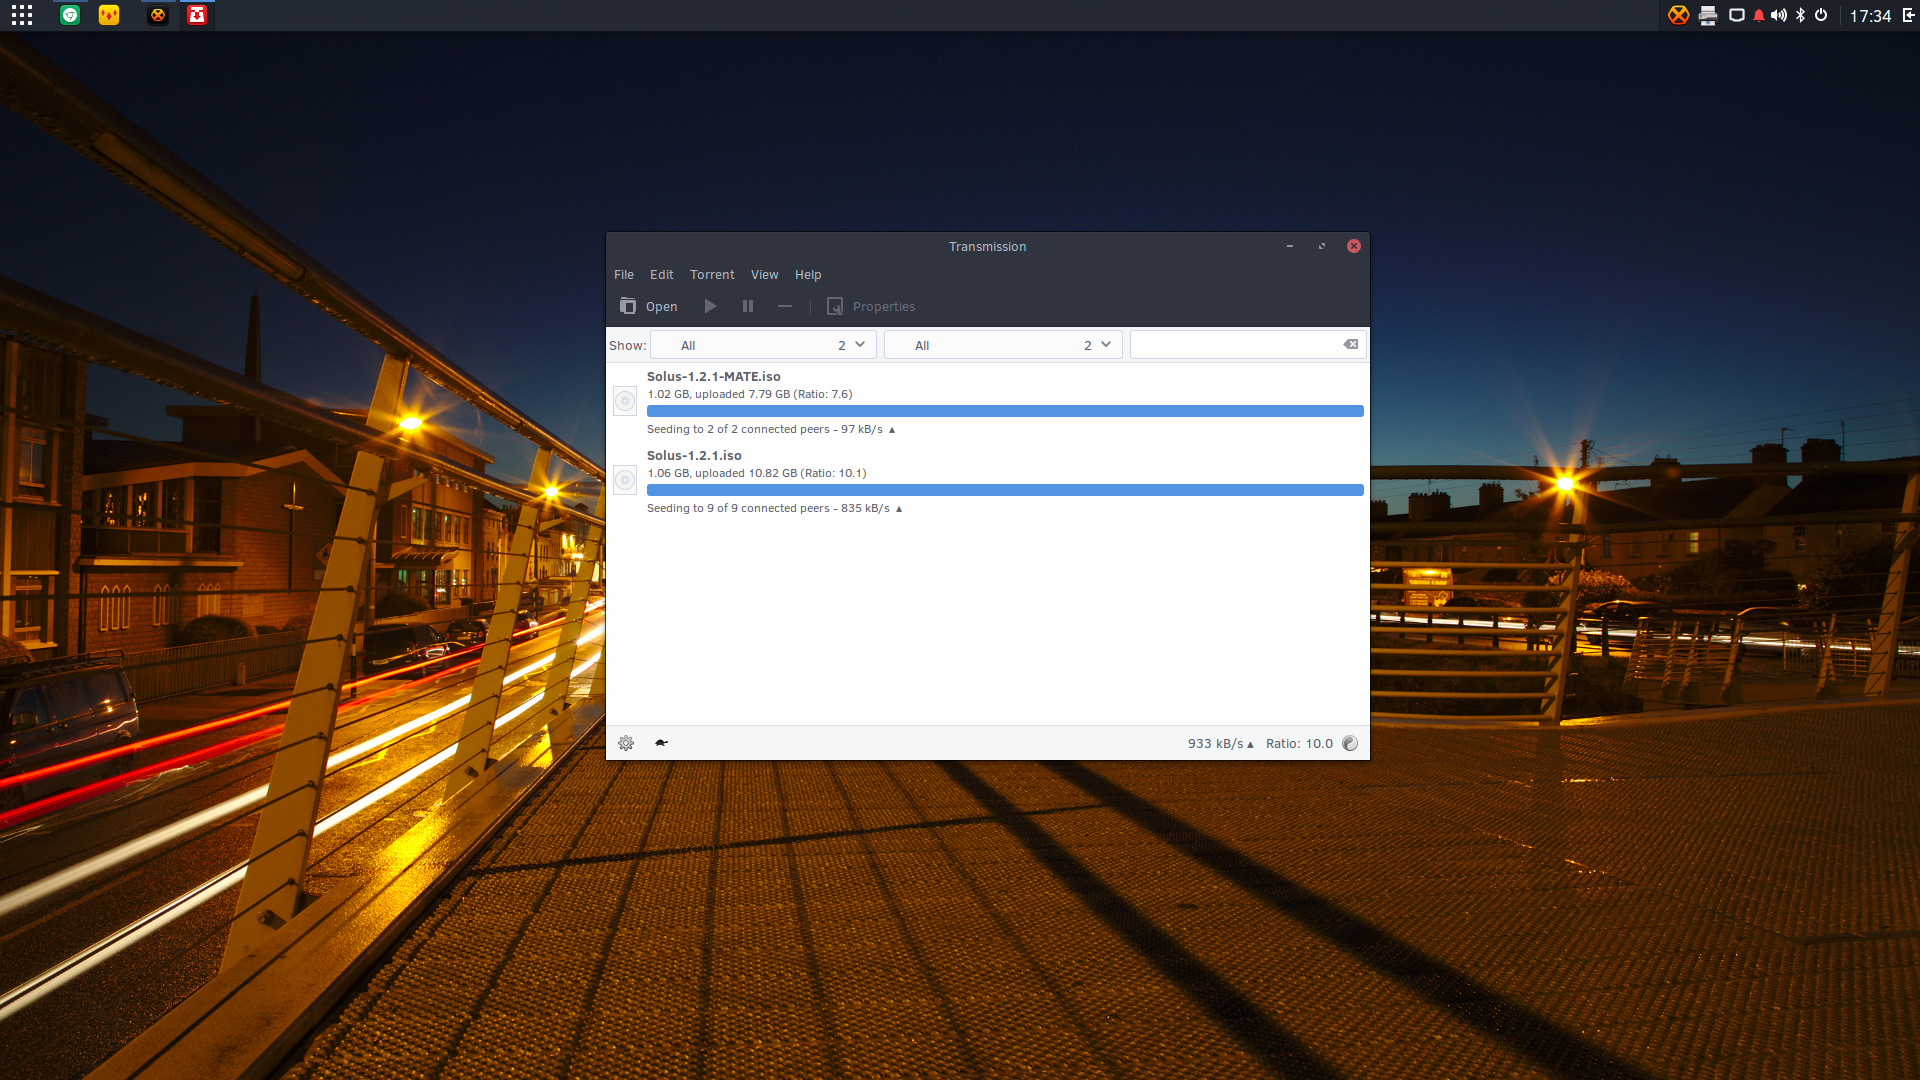
Task: Open the gear options menu in status bar
Action: point(626,743)
